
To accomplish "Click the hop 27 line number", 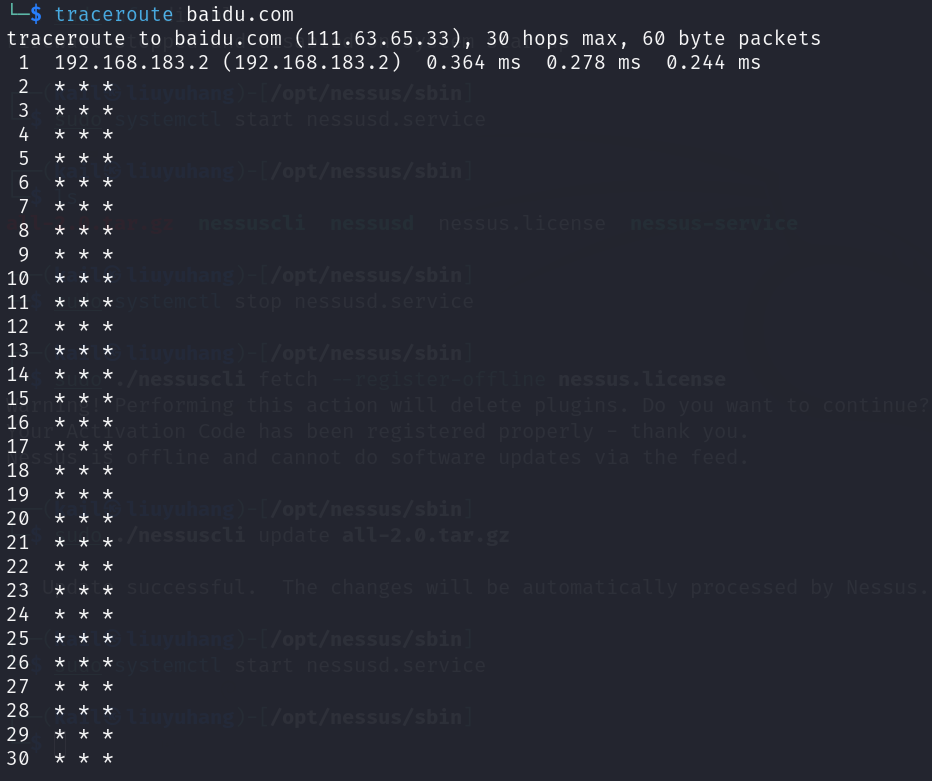I will [18, 686].
